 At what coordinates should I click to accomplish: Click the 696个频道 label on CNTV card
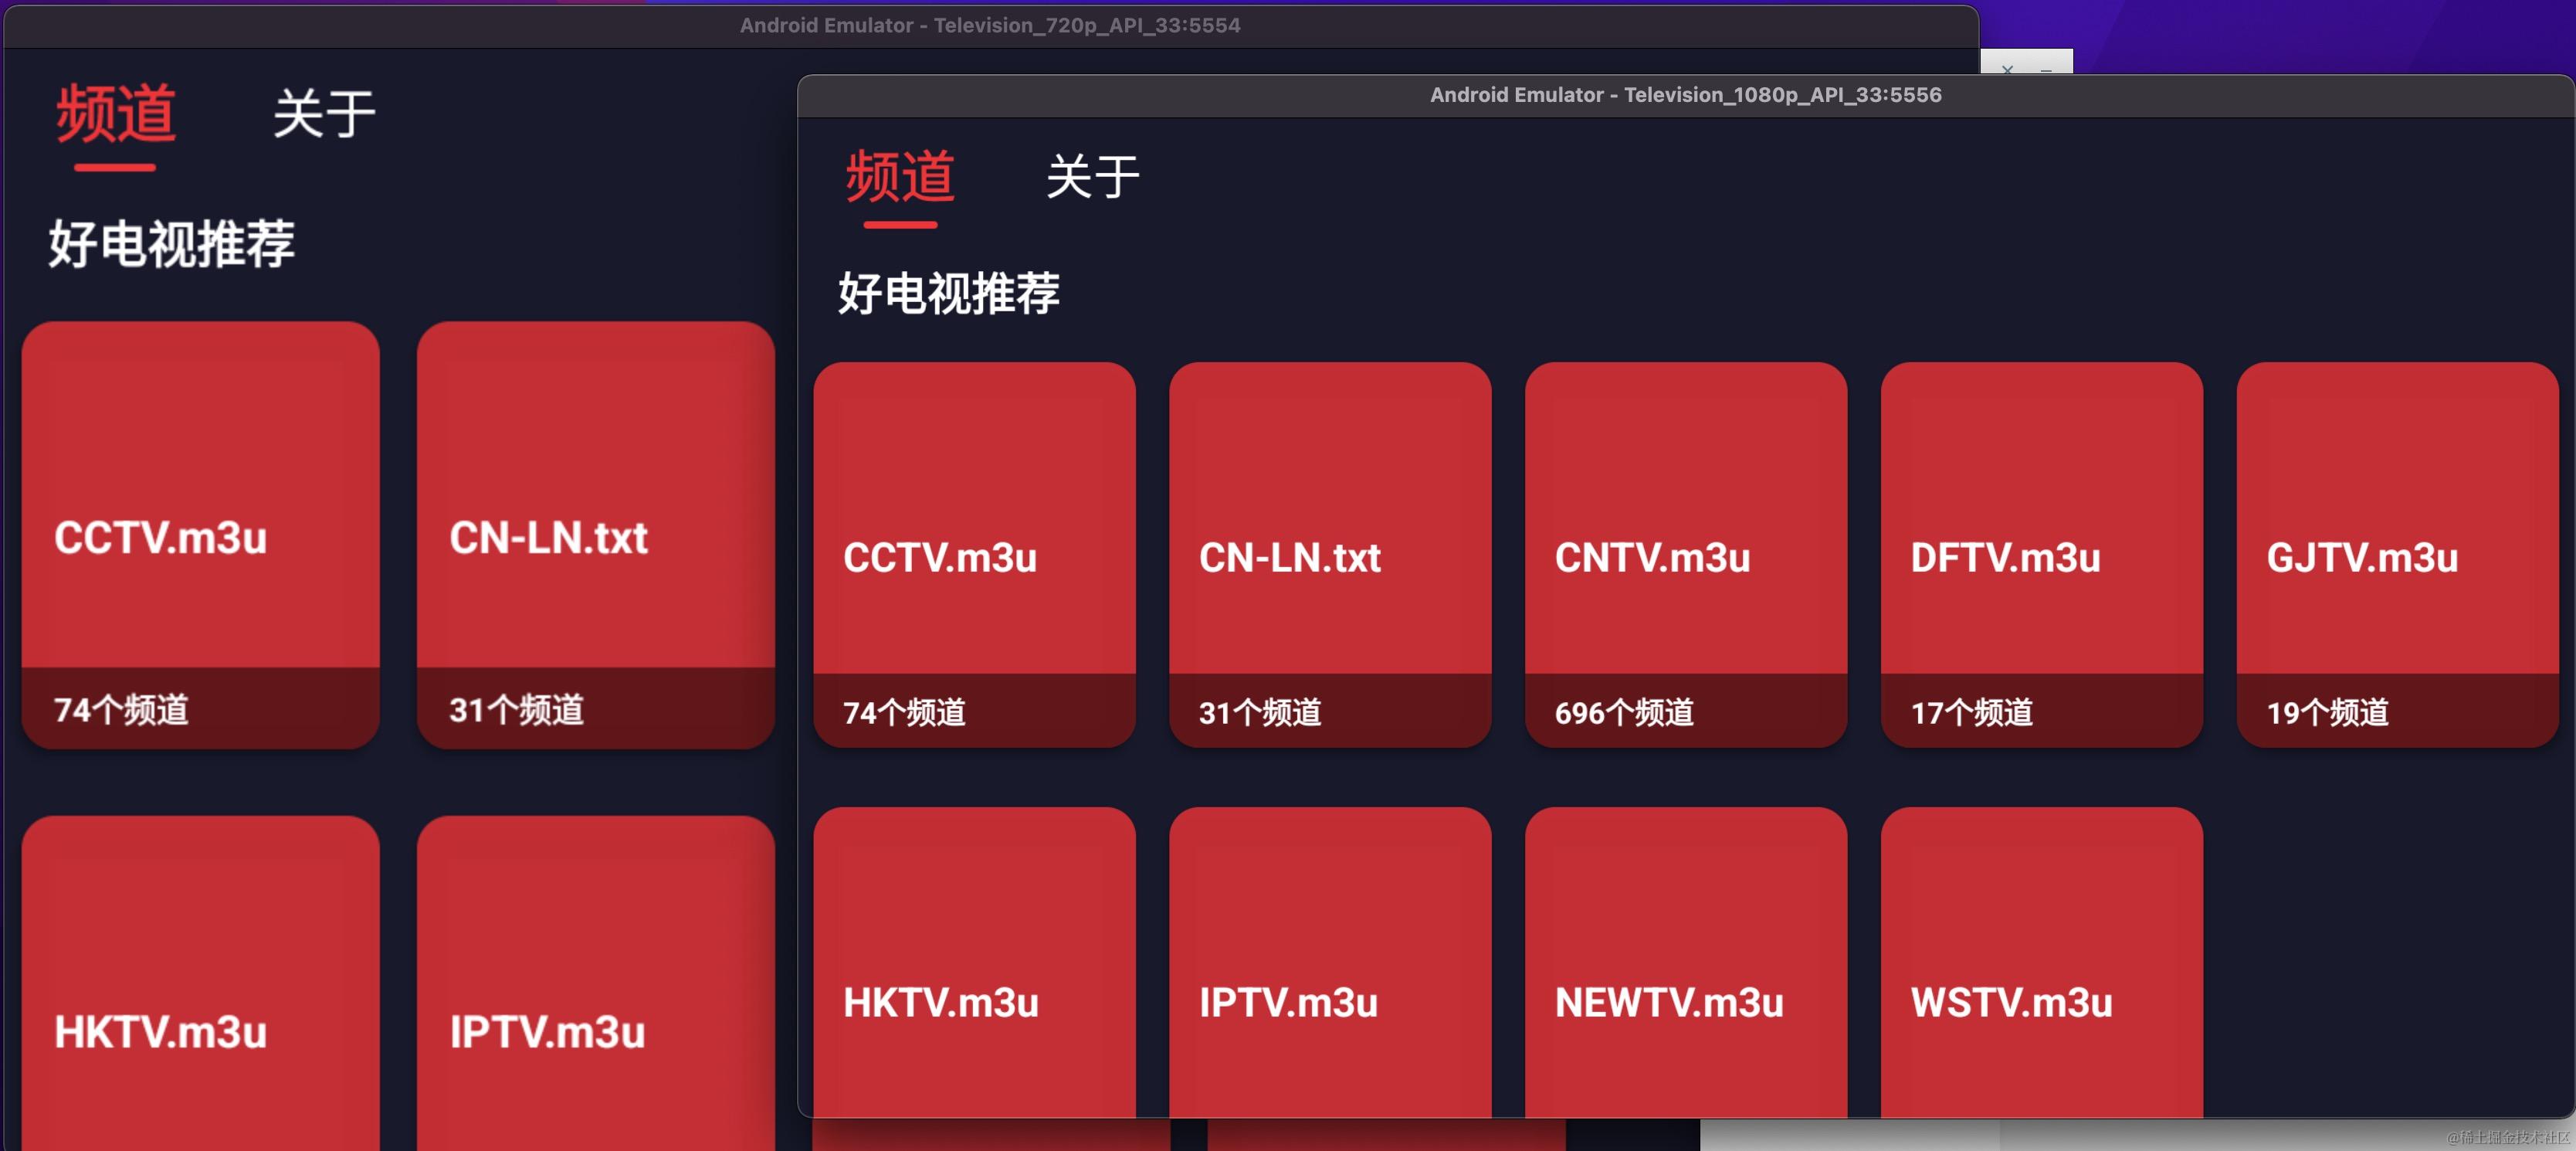coord(1624,712)
